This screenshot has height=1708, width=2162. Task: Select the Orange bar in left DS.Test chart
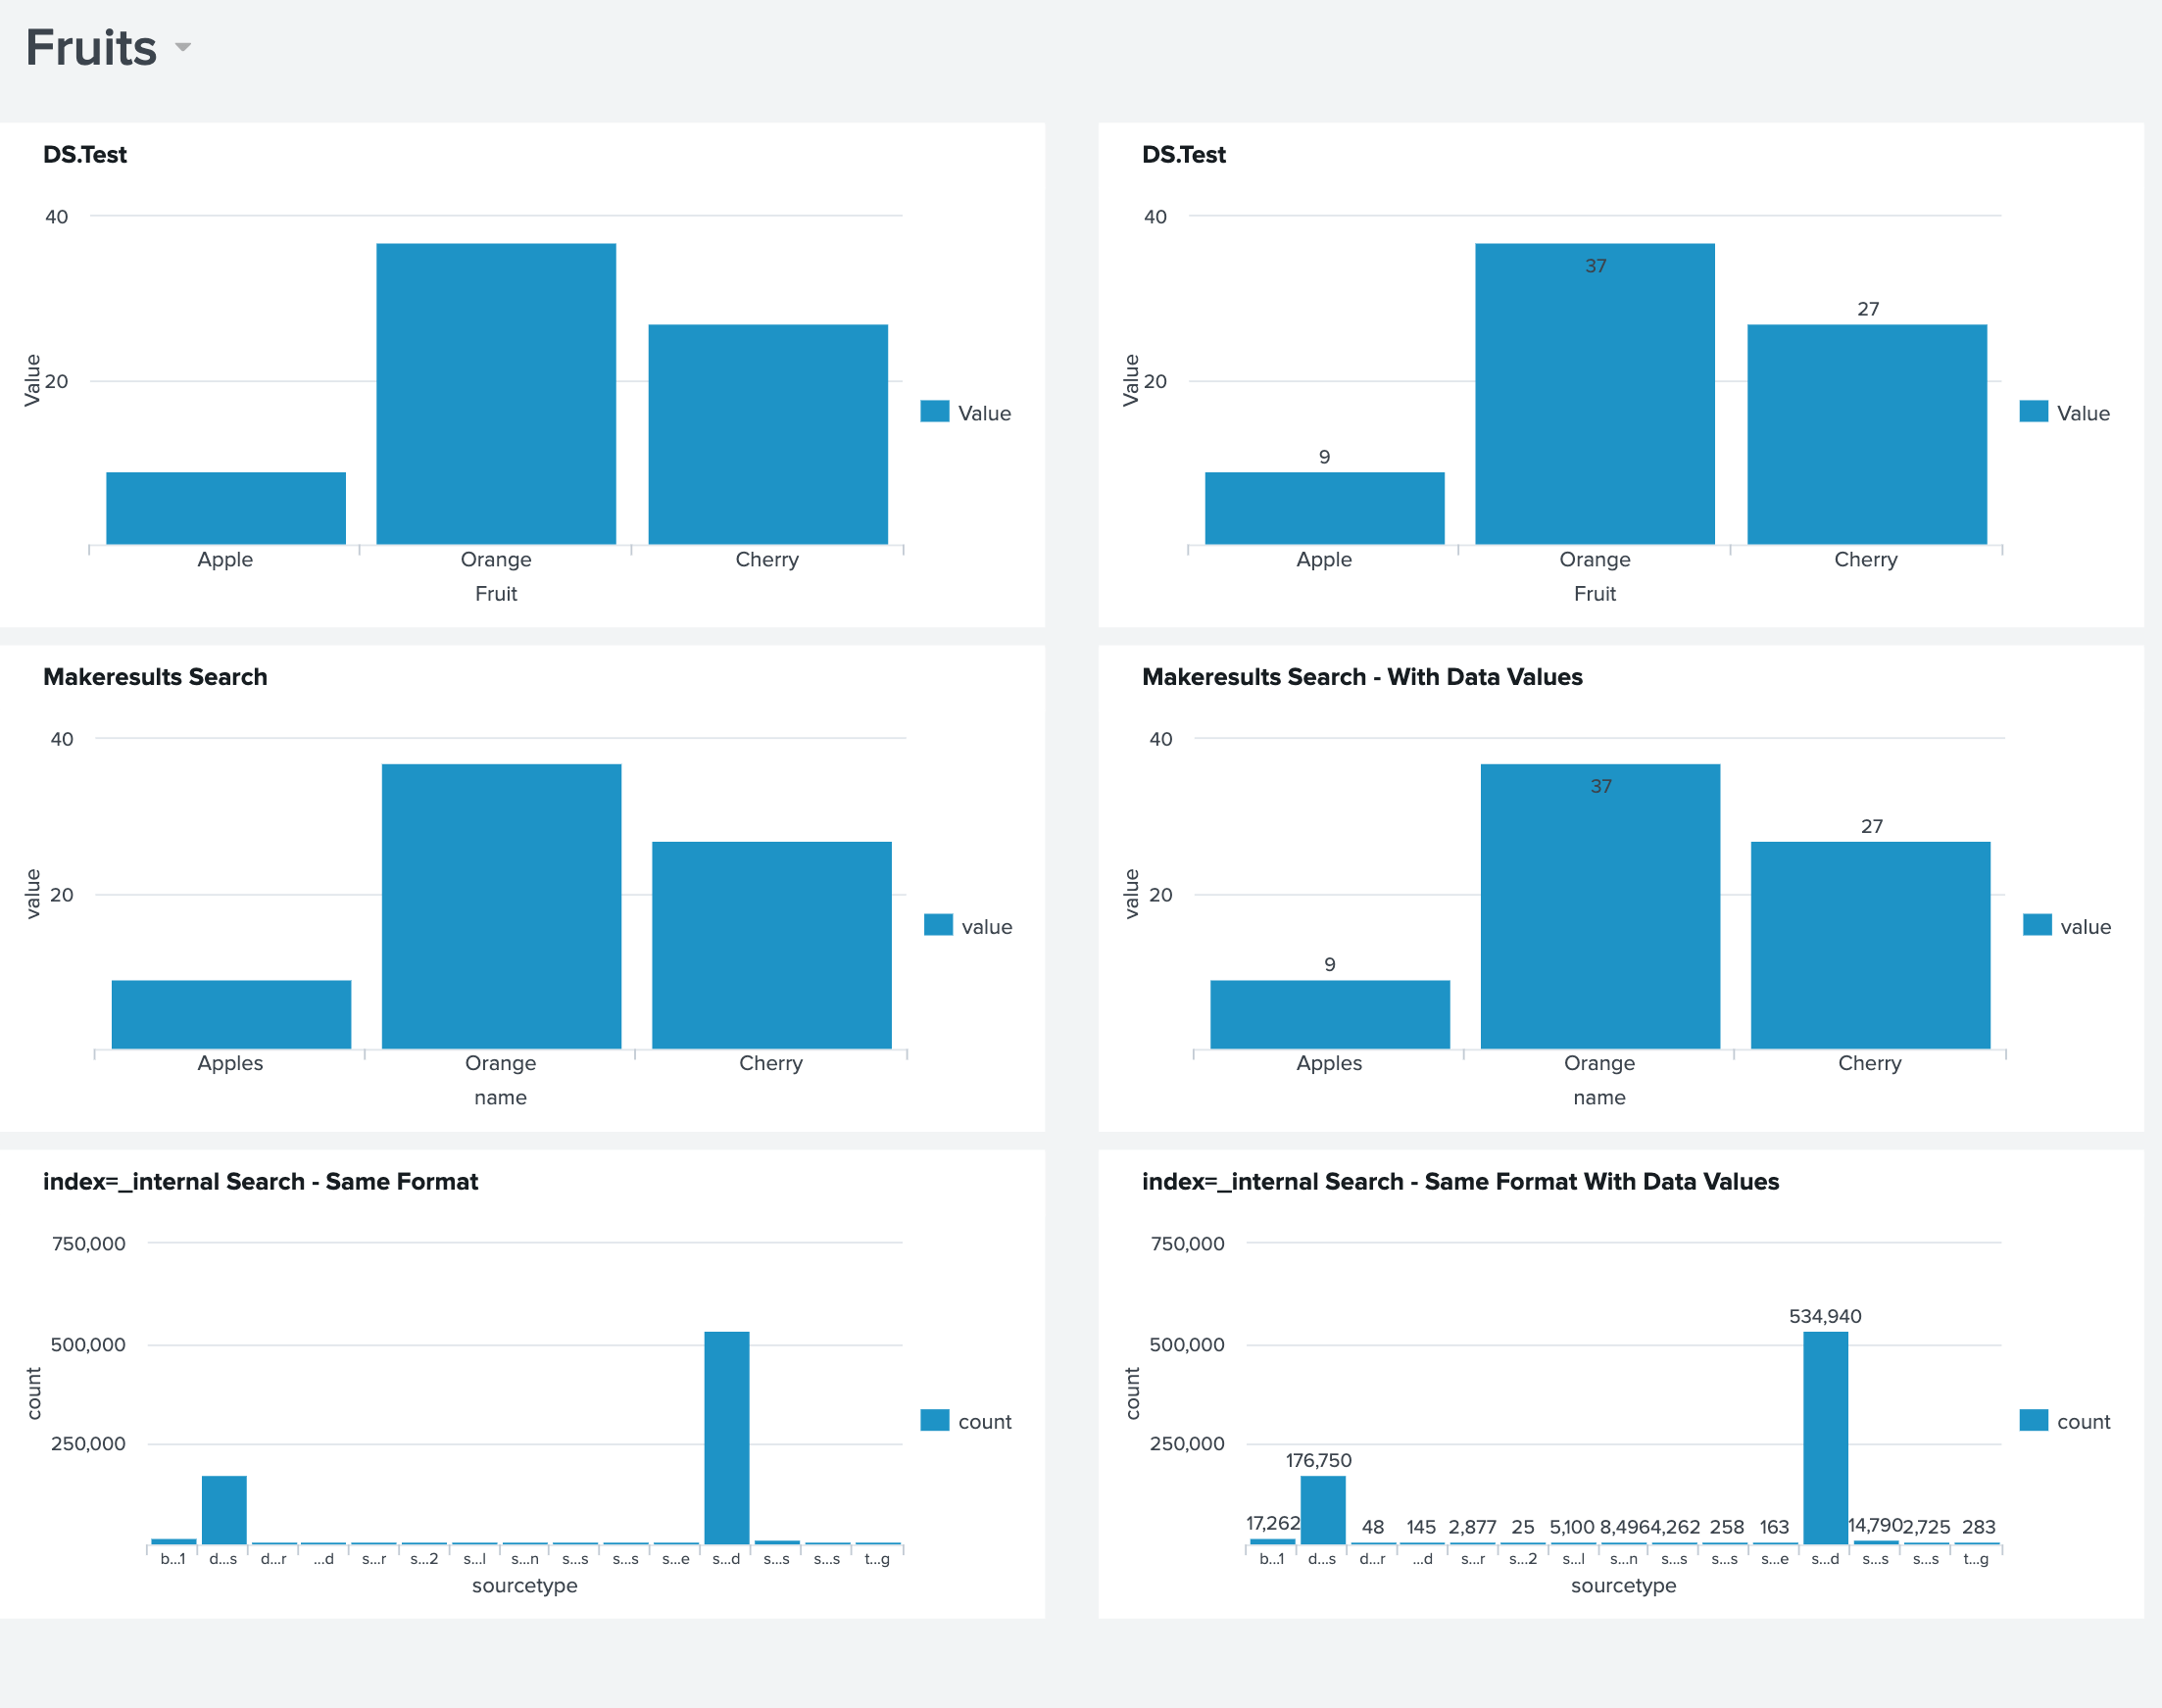[x=496, y=390]
